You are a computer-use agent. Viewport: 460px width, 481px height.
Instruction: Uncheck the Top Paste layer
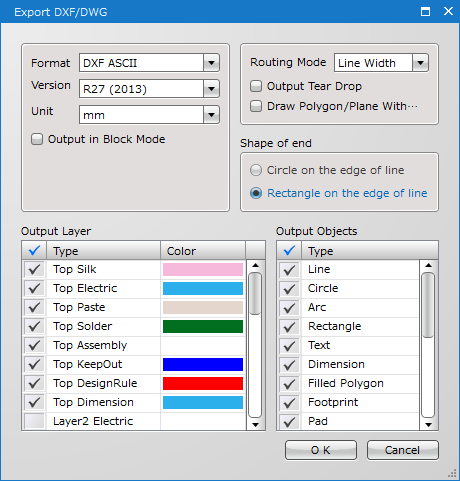pyautogui.click(x=34, y=307)
